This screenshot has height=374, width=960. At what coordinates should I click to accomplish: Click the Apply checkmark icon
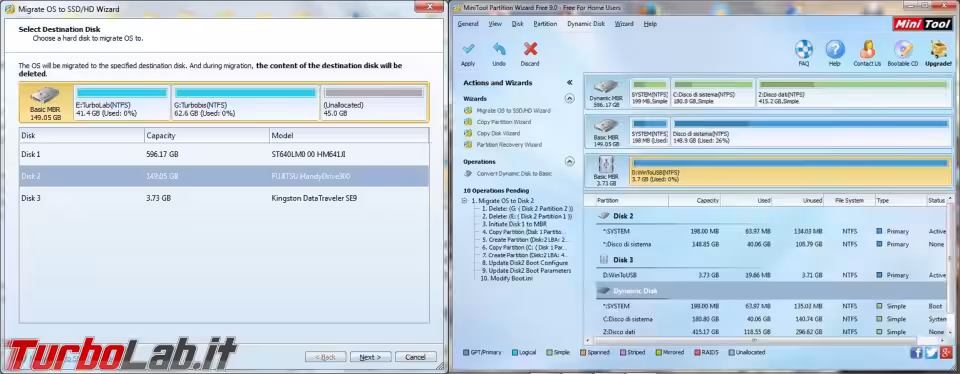[468, 49]
